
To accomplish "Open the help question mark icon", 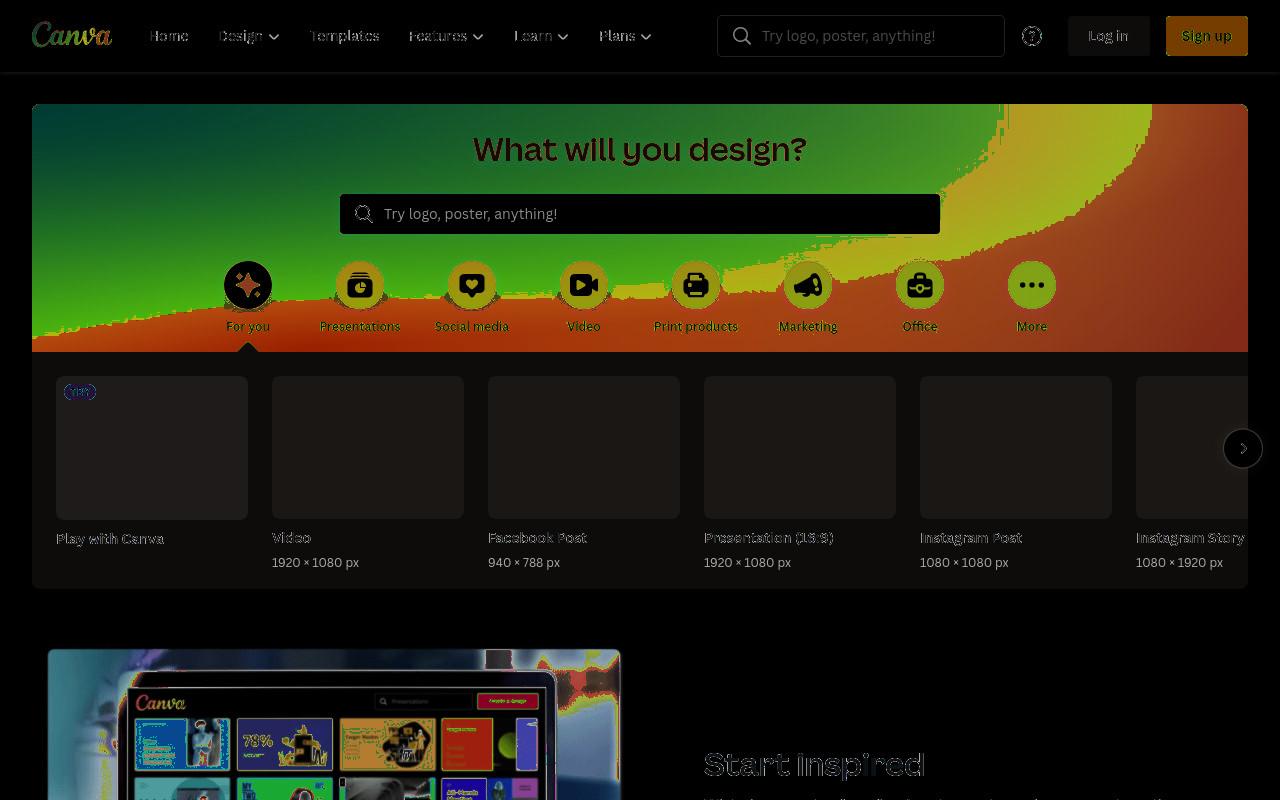I will pos(1032,36).
